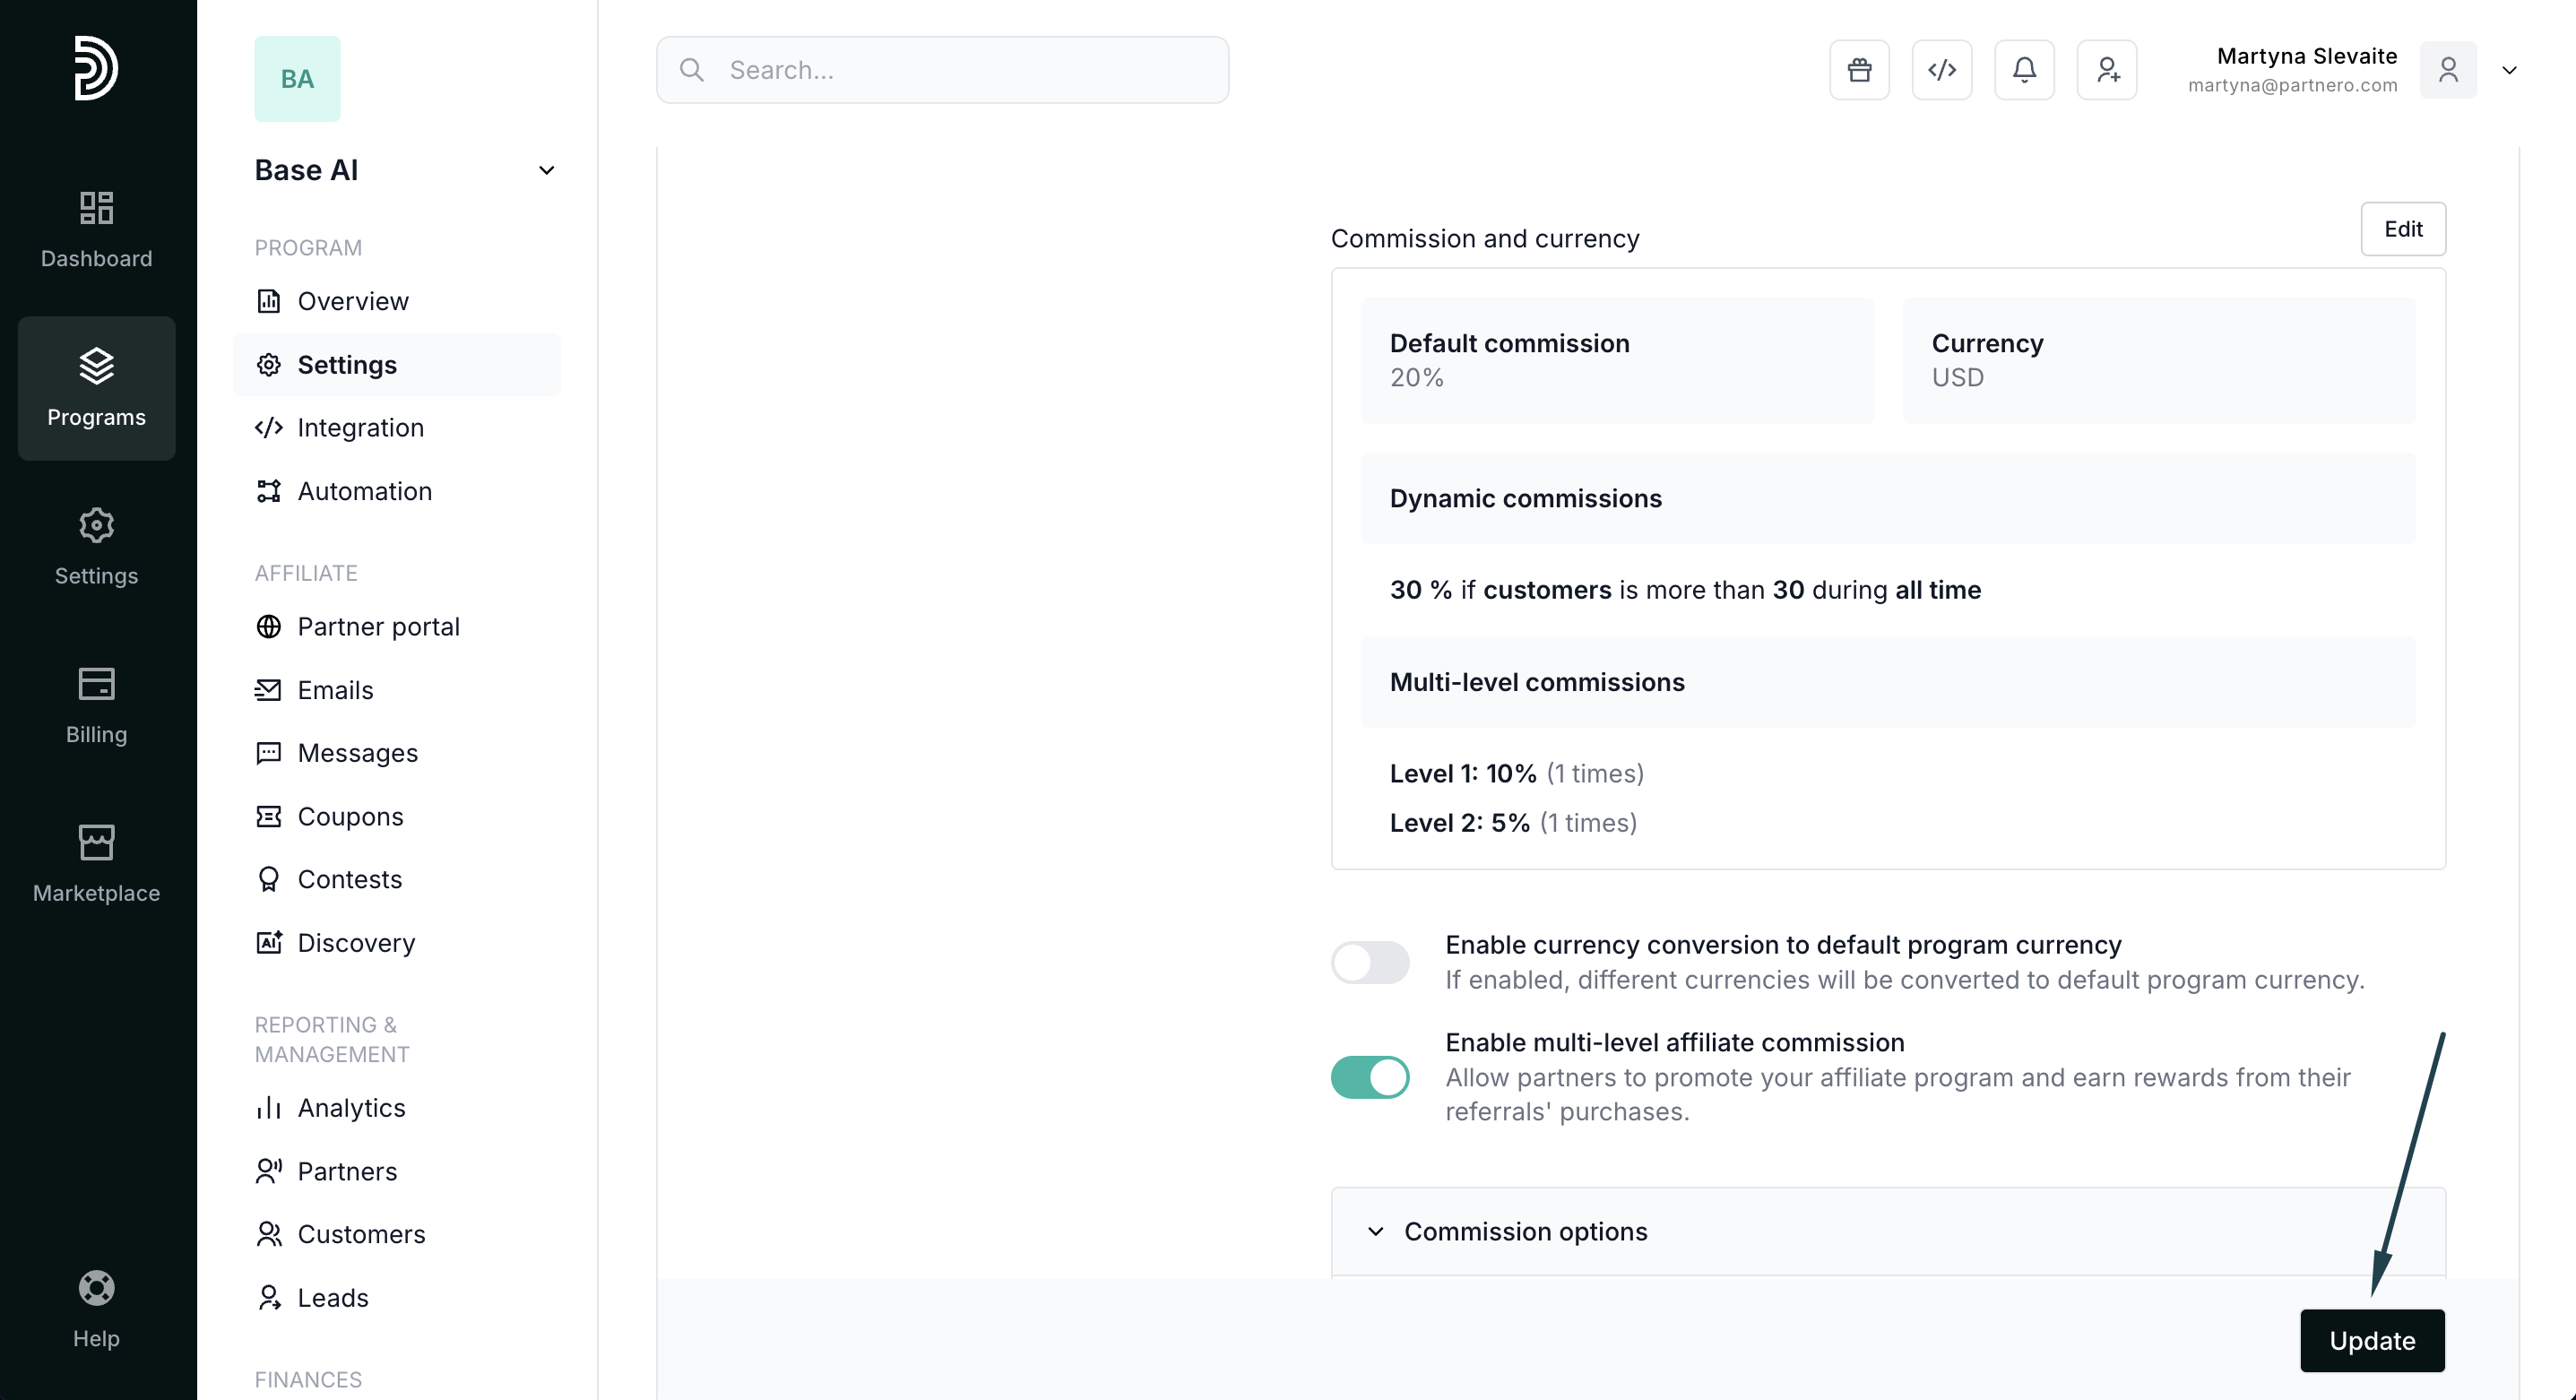The image size is (2576, 1400).
Task: Click the Partnero logo at top left
Action: point(96,67)
